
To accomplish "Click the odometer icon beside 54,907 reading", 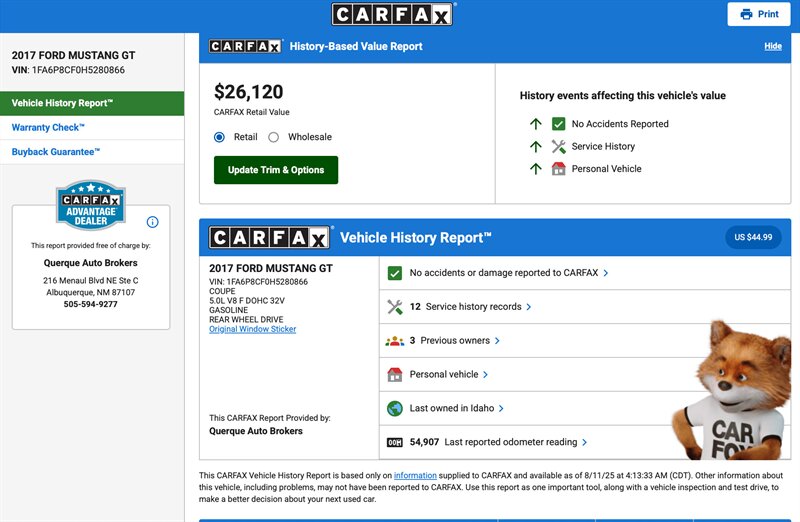I will coord(394,442).
